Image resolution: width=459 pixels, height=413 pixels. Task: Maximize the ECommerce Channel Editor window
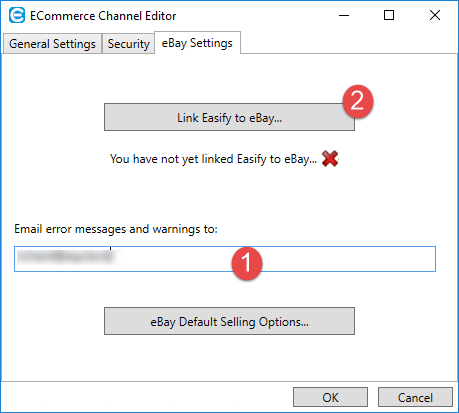(389, 15)
